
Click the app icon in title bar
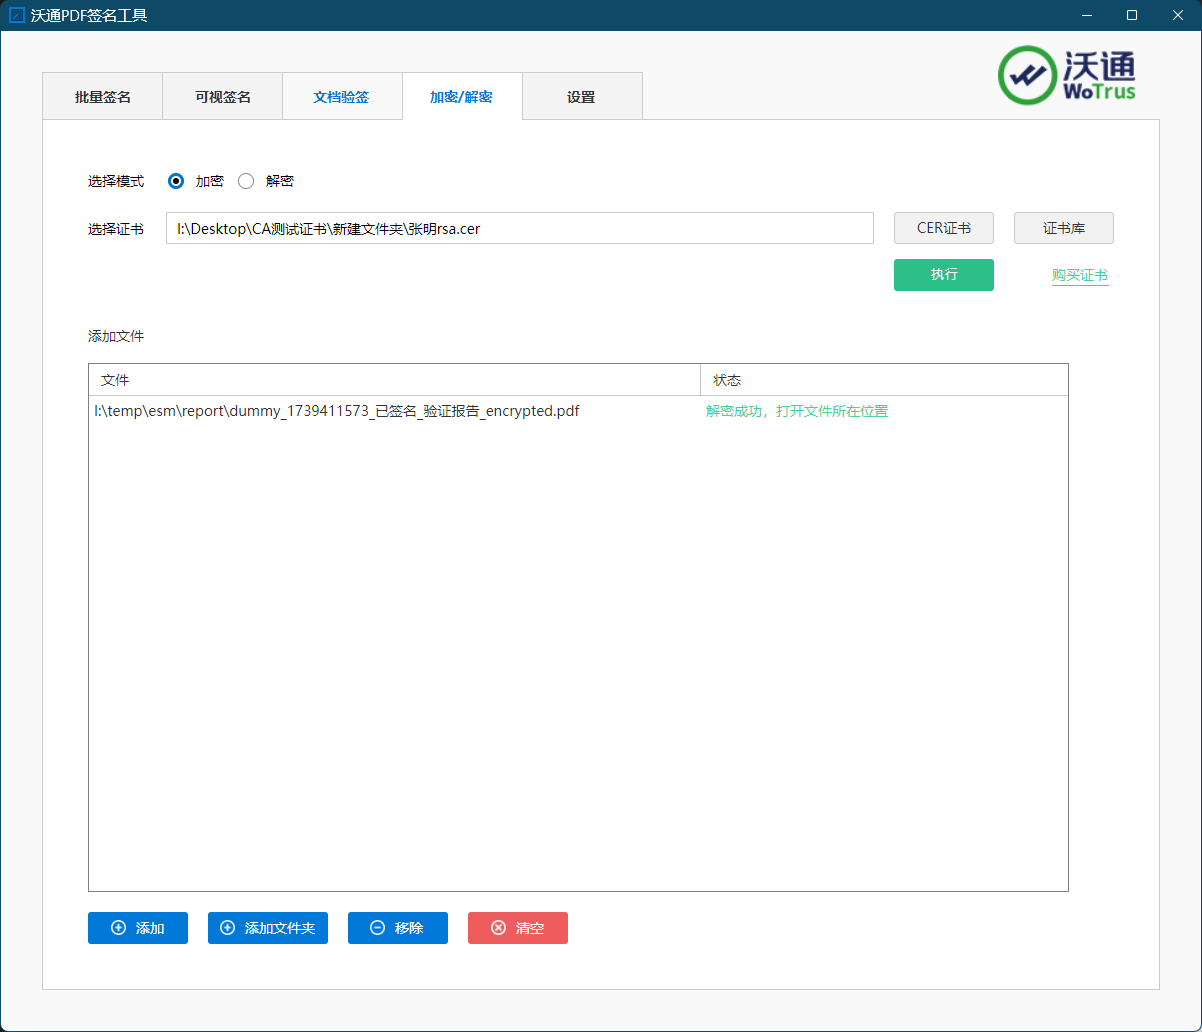point(16,15)
